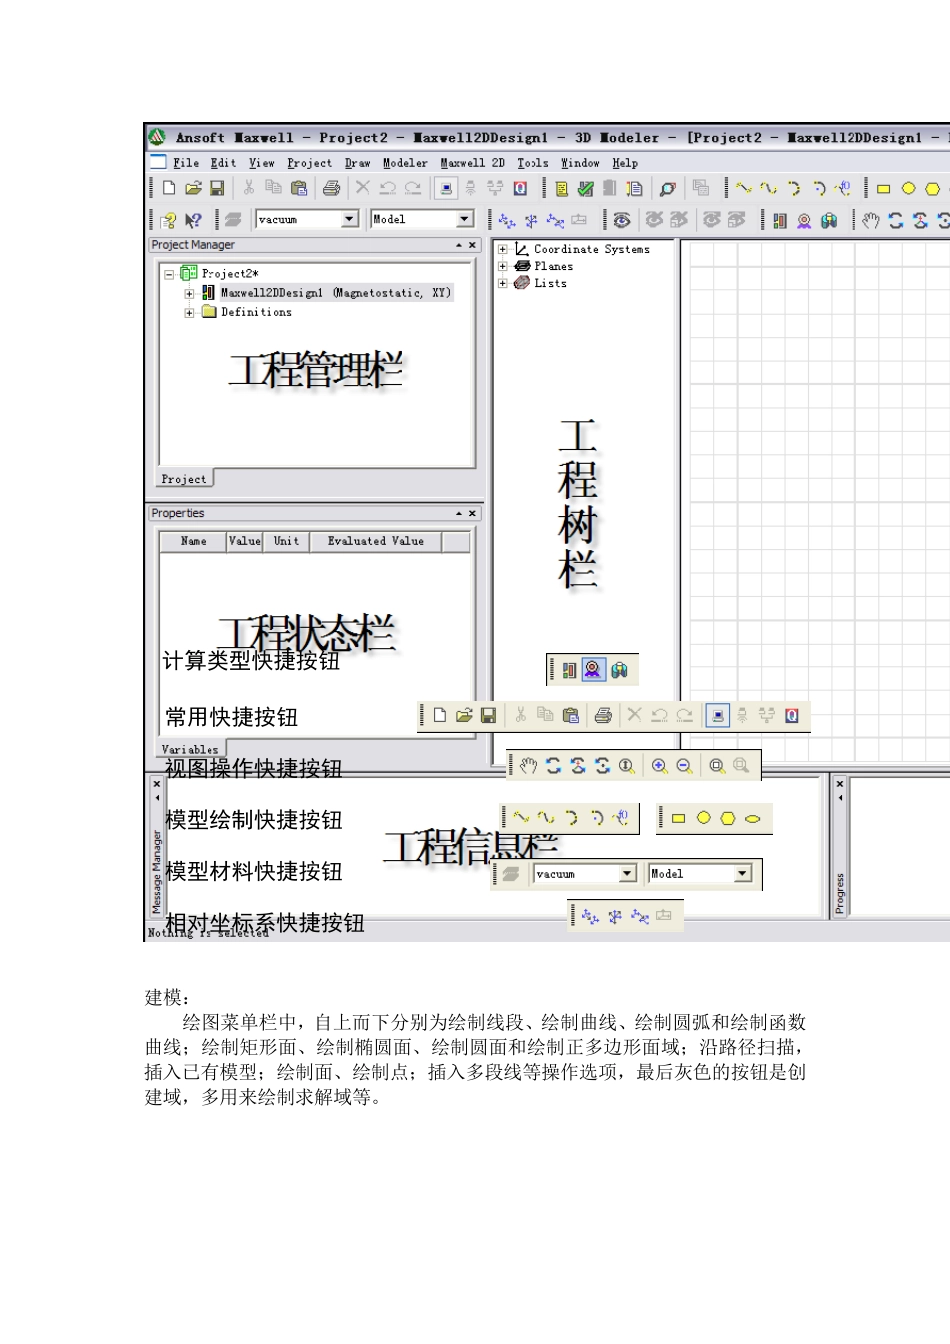Click the green checkmark Validate icon
Screen dimensions: 950x1344
pos(585,188)
